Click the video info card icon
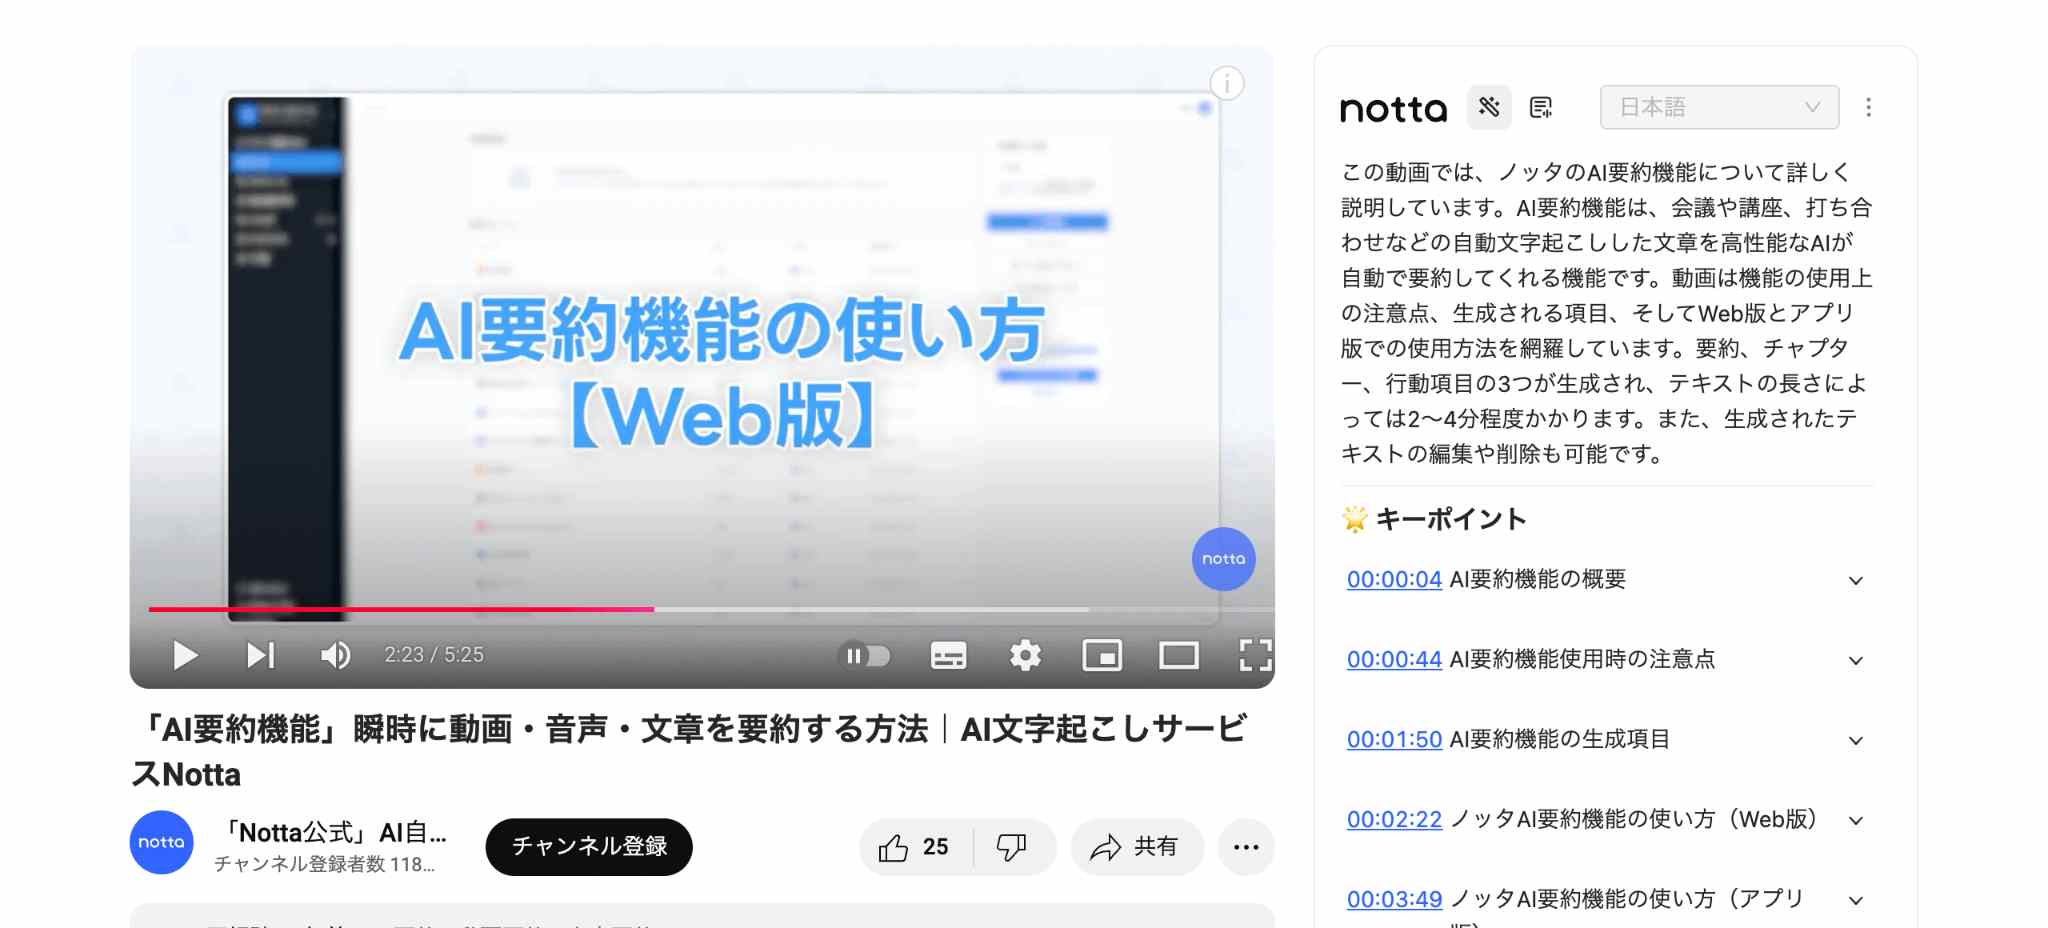 1227,83
